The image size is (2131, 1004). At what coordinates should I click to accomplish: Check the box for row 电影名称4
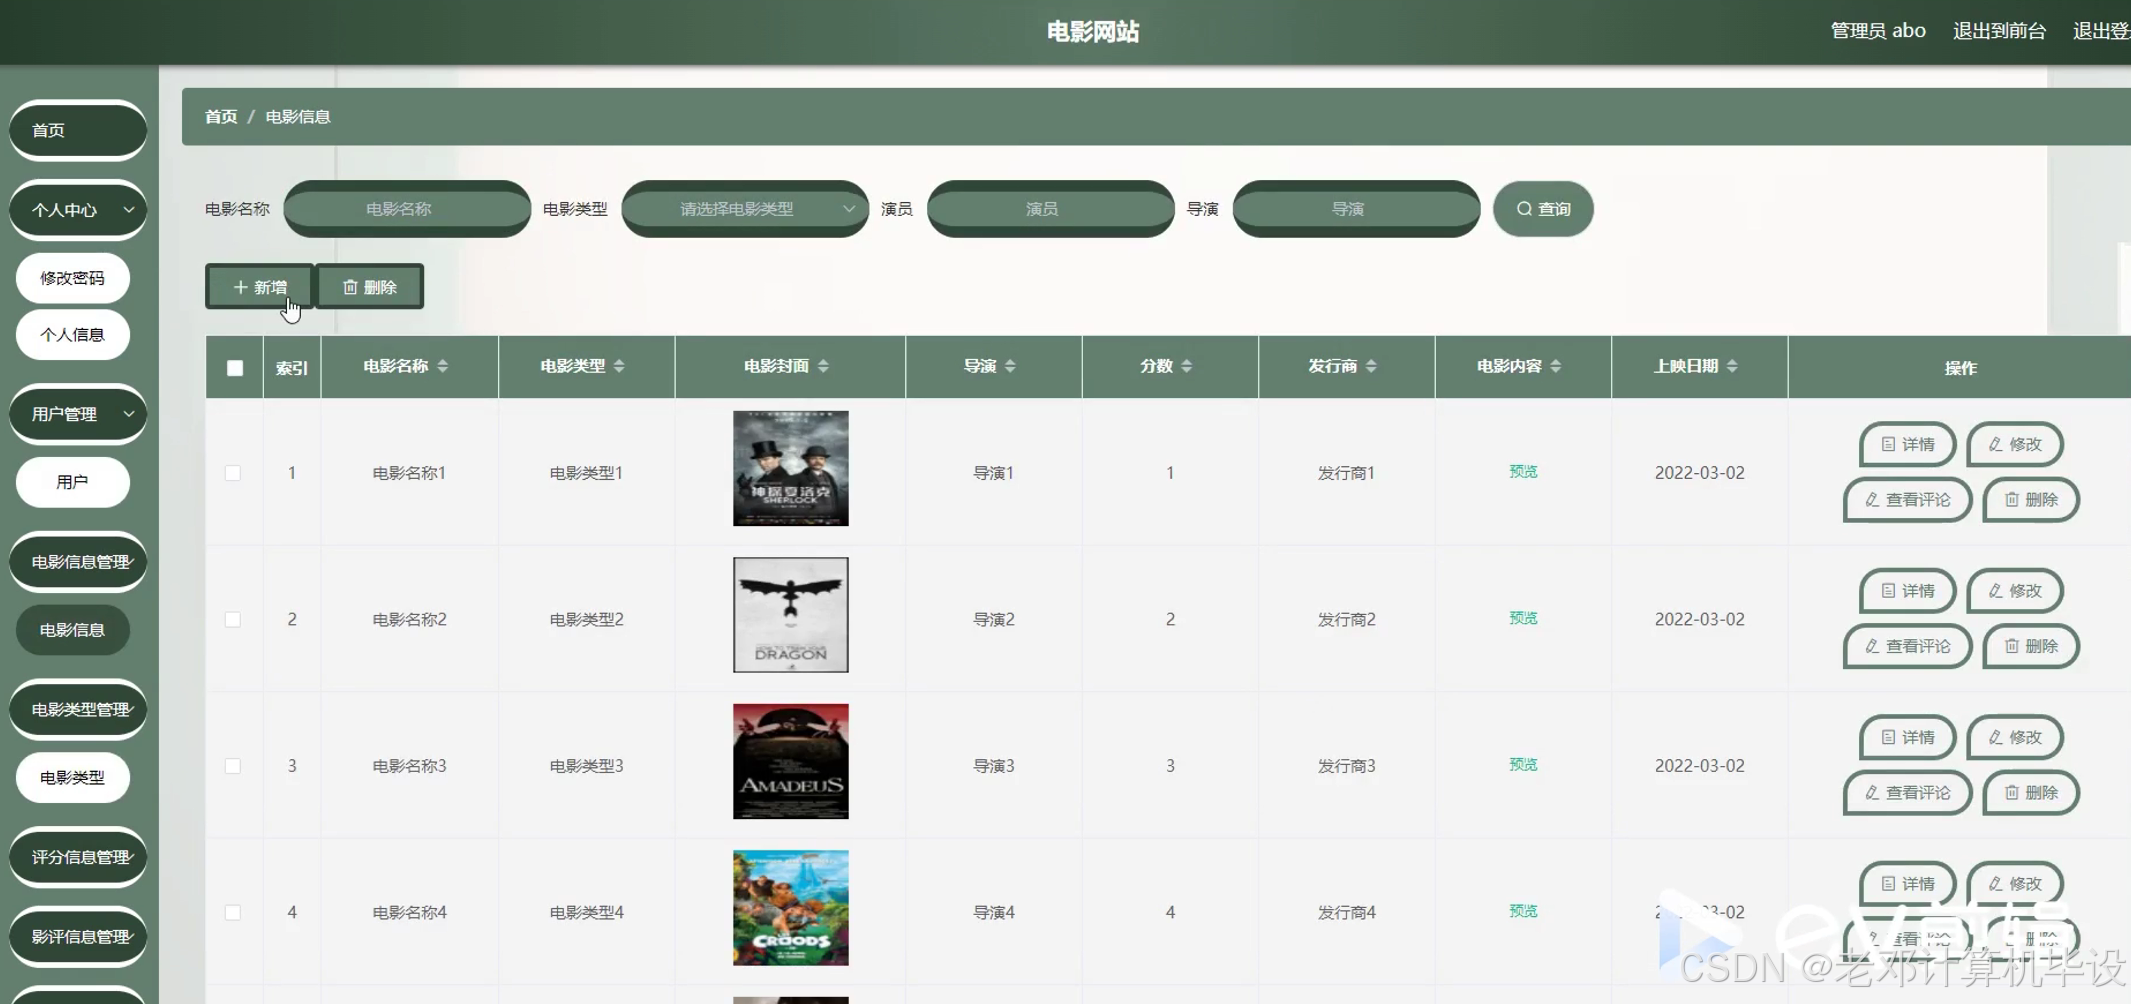tap(233, 913)
